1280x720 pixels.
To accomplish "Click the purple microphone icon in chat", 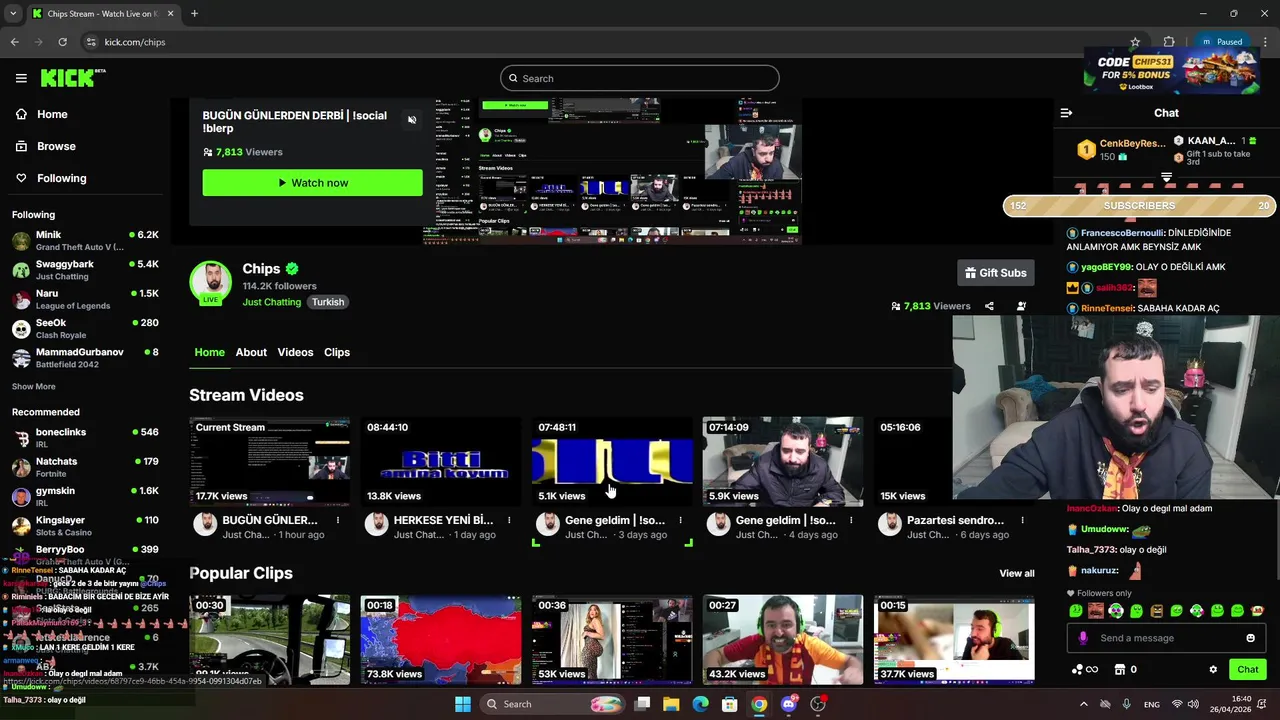I will pyautogui.click(x=1082, y=638).
